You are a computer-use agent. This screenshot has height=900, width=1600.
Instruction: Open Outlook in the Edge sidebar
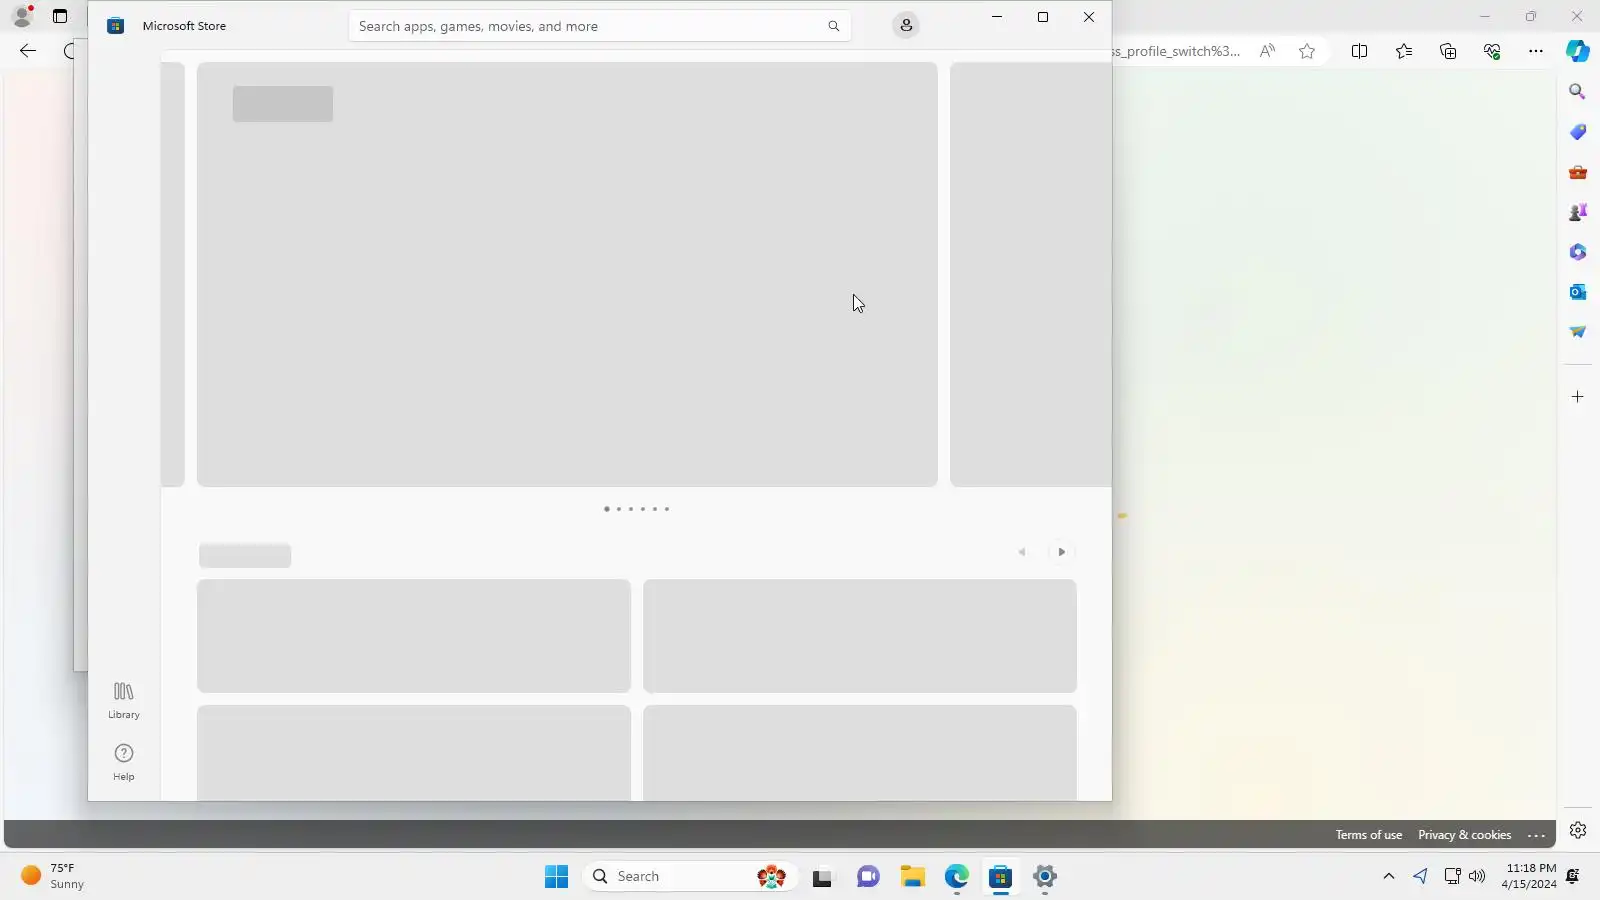coord(1578,292)
